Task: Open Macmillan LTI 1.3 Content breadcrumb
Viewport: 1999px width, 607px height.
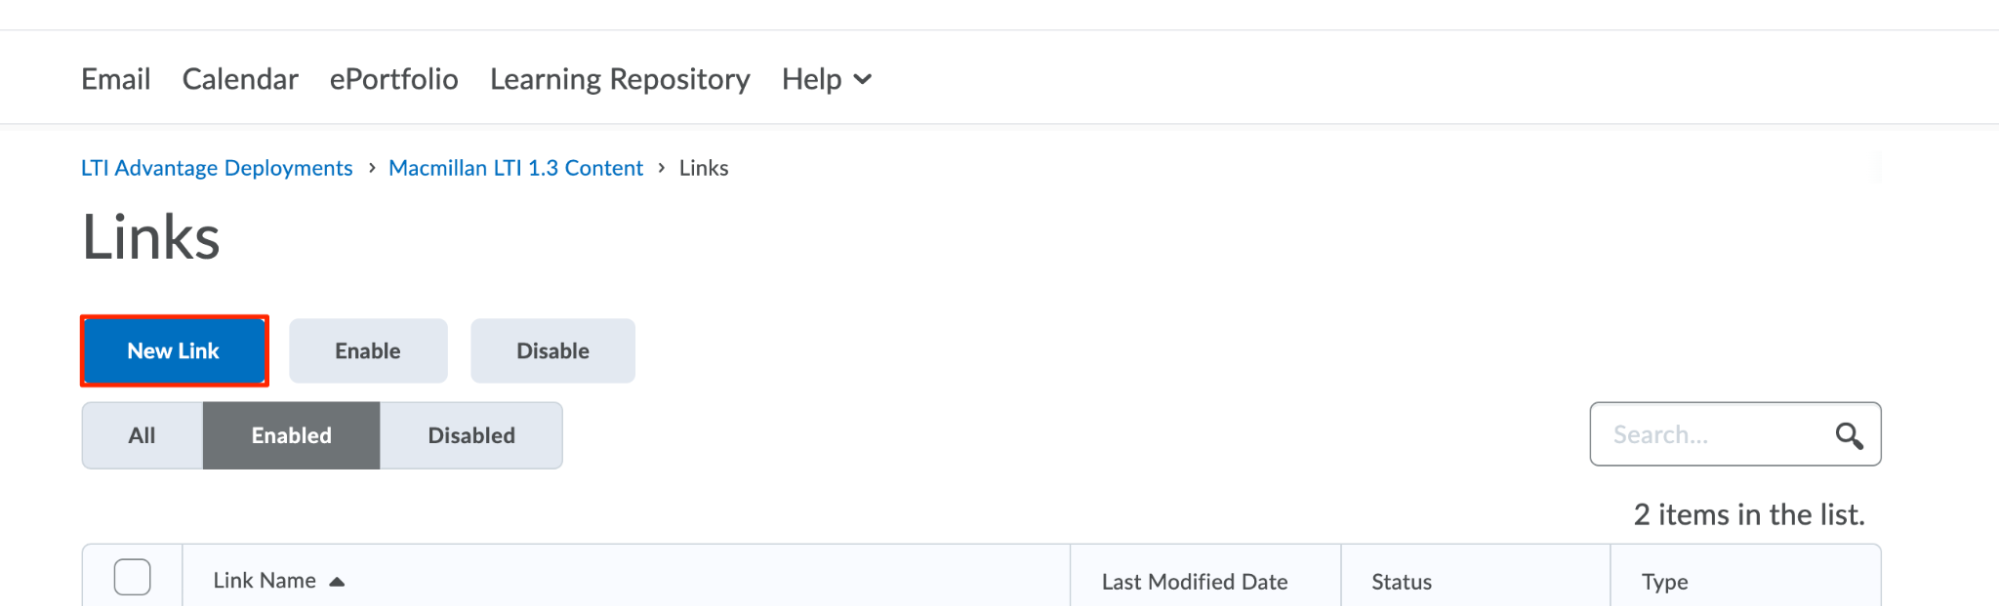Action: (516, 168)
